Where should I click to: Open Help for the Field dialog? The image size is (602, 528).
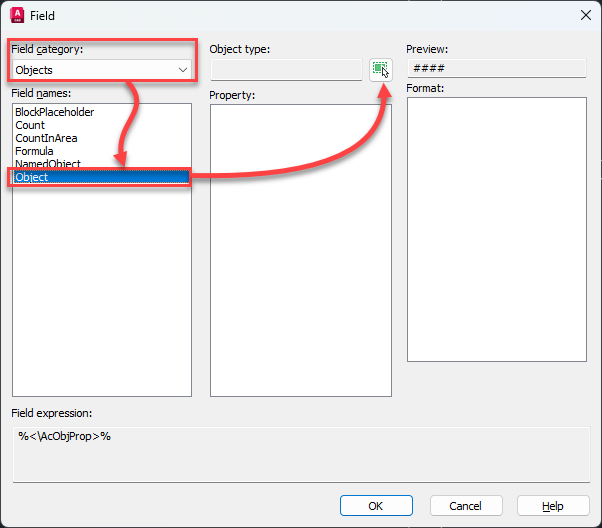[x=553, y=506]
